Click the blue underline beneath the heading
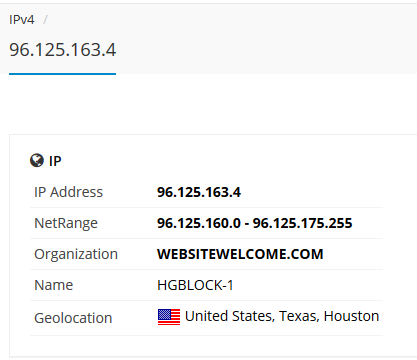 click(x=63, y=74)
